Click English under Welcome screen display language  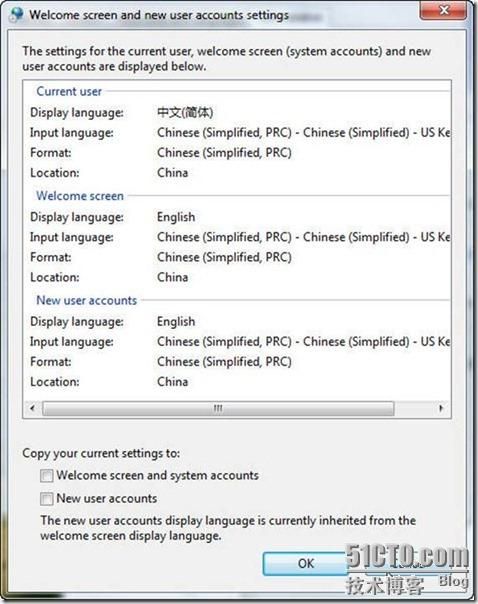(x=176, y=217)
